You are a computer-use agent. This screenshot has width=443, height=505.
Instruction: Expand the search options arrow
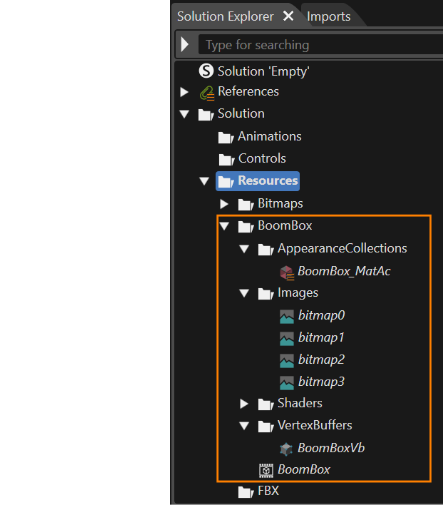click(185, 44)
